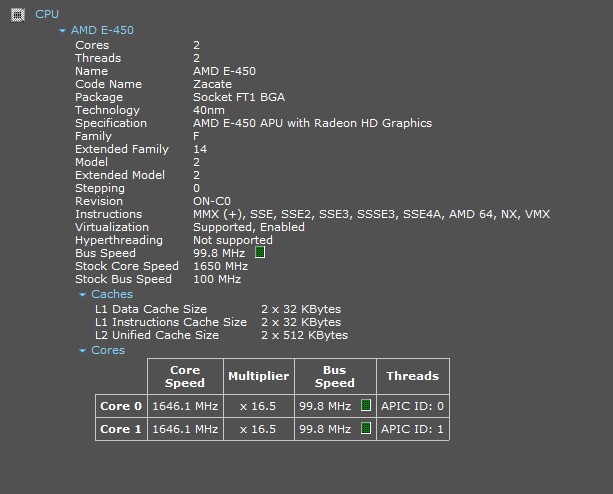Click the CPU chip icon
This screenshot has width=613, height=494.
18,15
